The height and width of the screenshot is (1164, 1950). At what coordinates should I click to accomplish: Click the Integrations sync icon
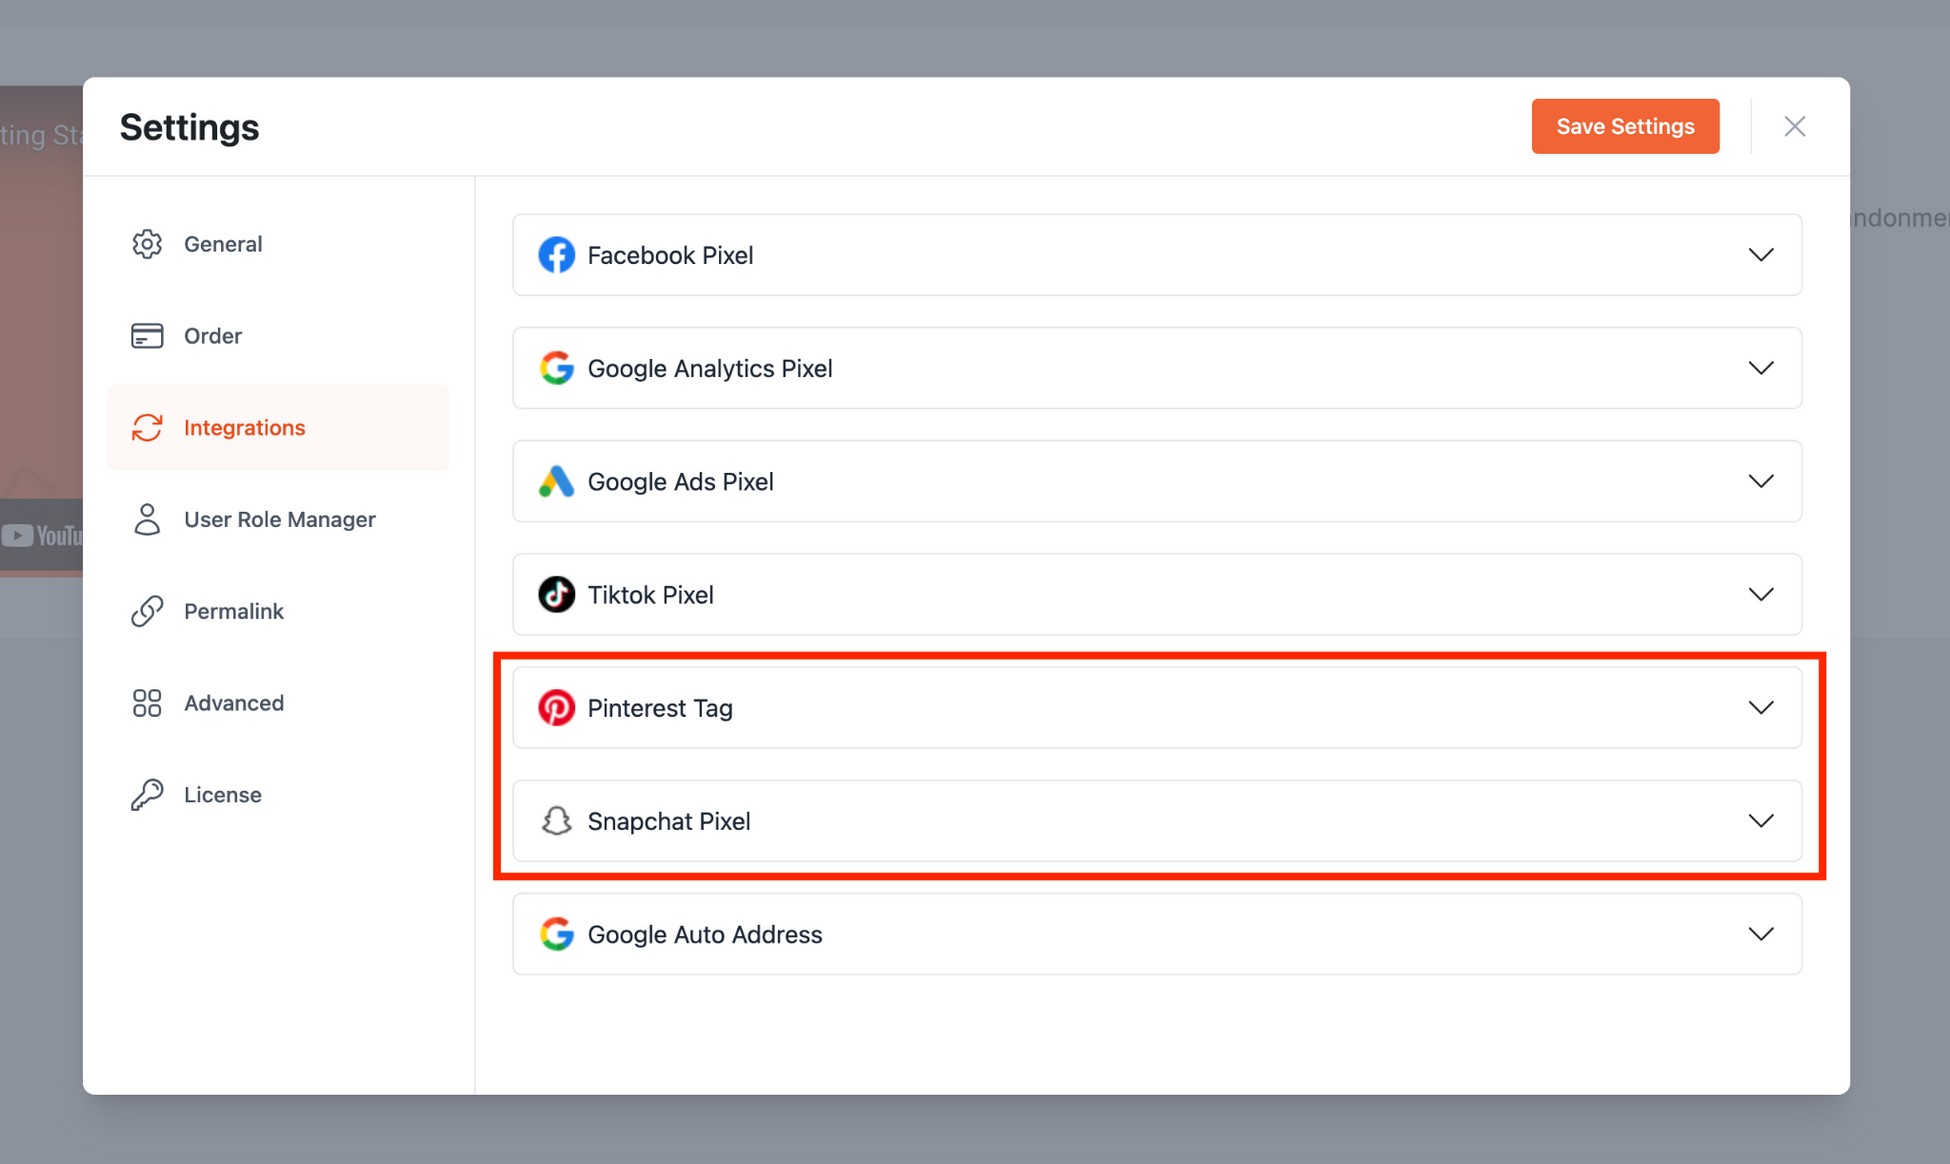tap(147, 427)
